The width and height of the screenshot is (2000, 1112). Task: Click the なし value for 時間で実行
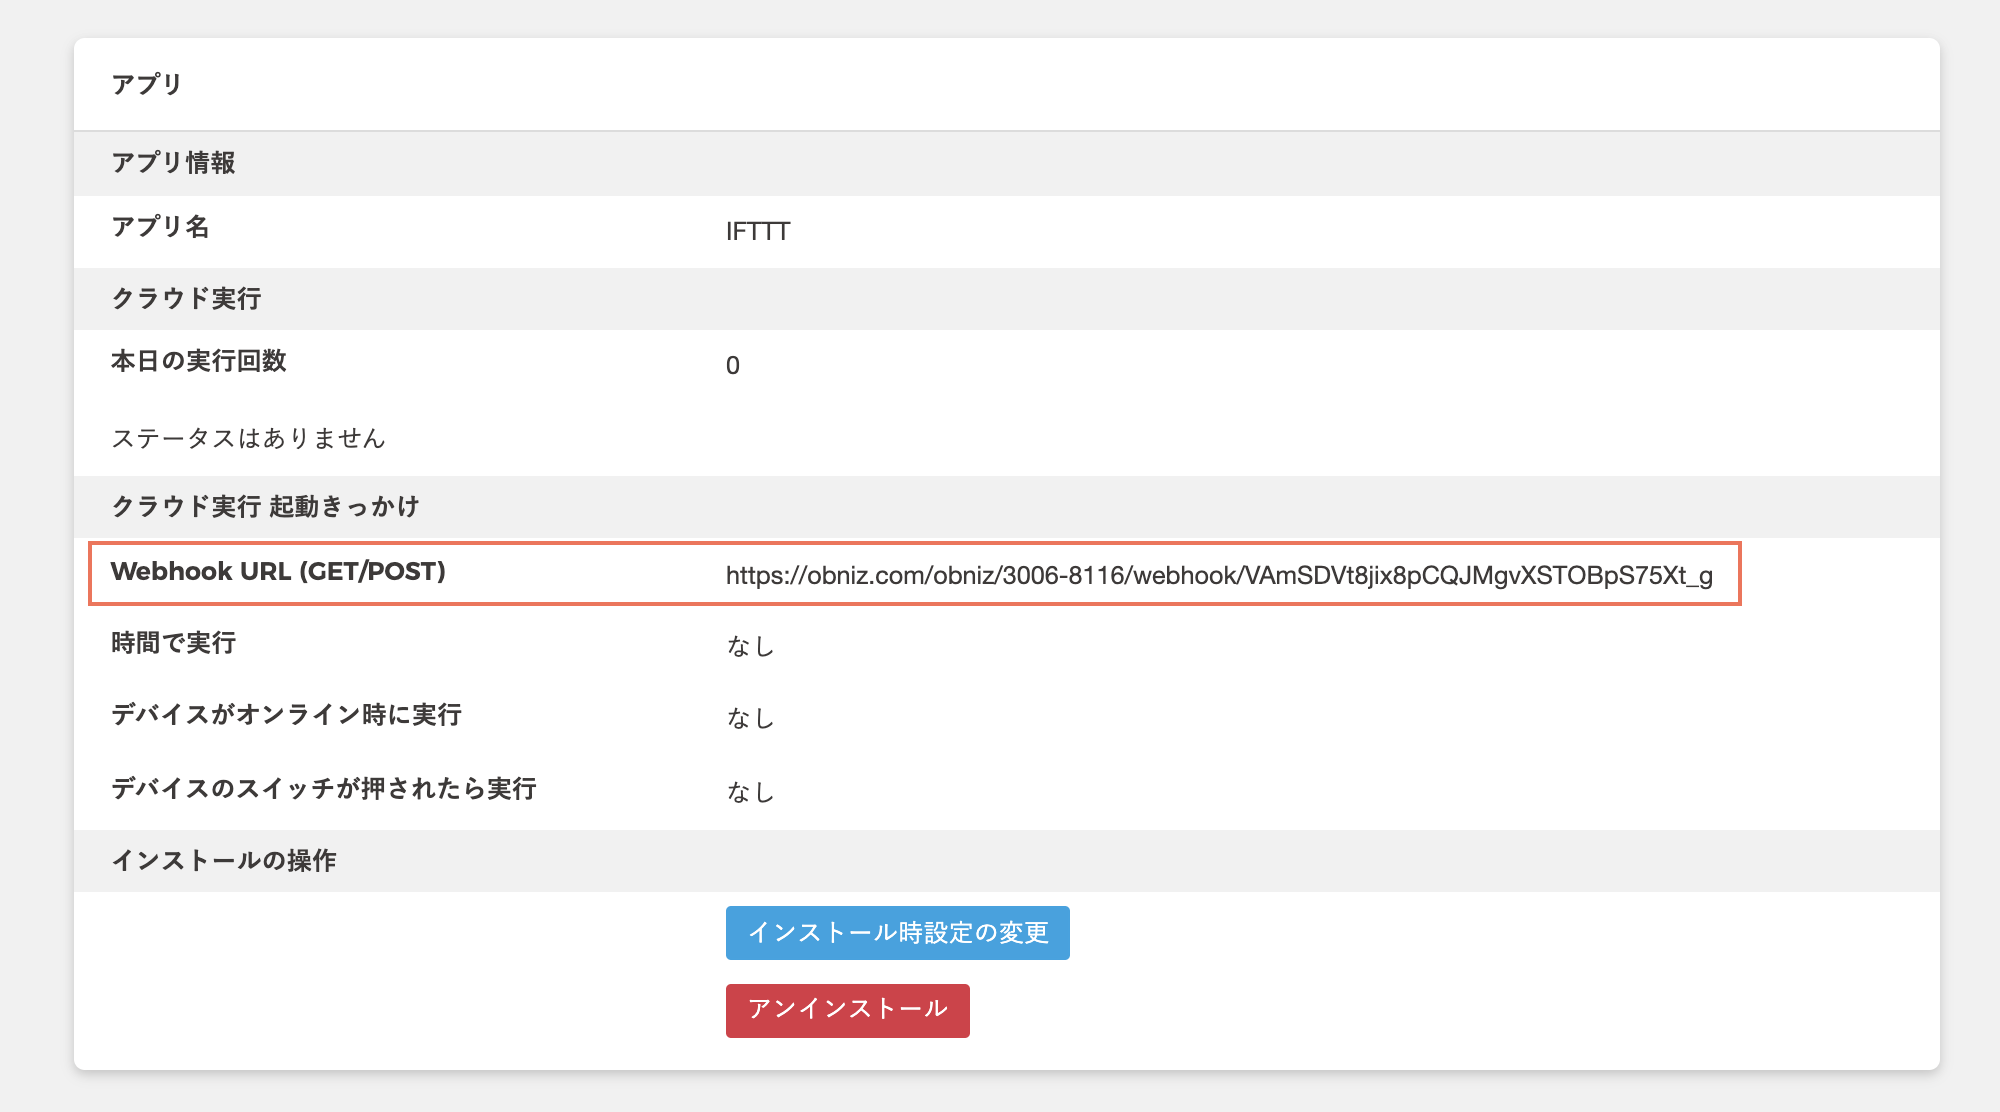(x=750, y=647)
